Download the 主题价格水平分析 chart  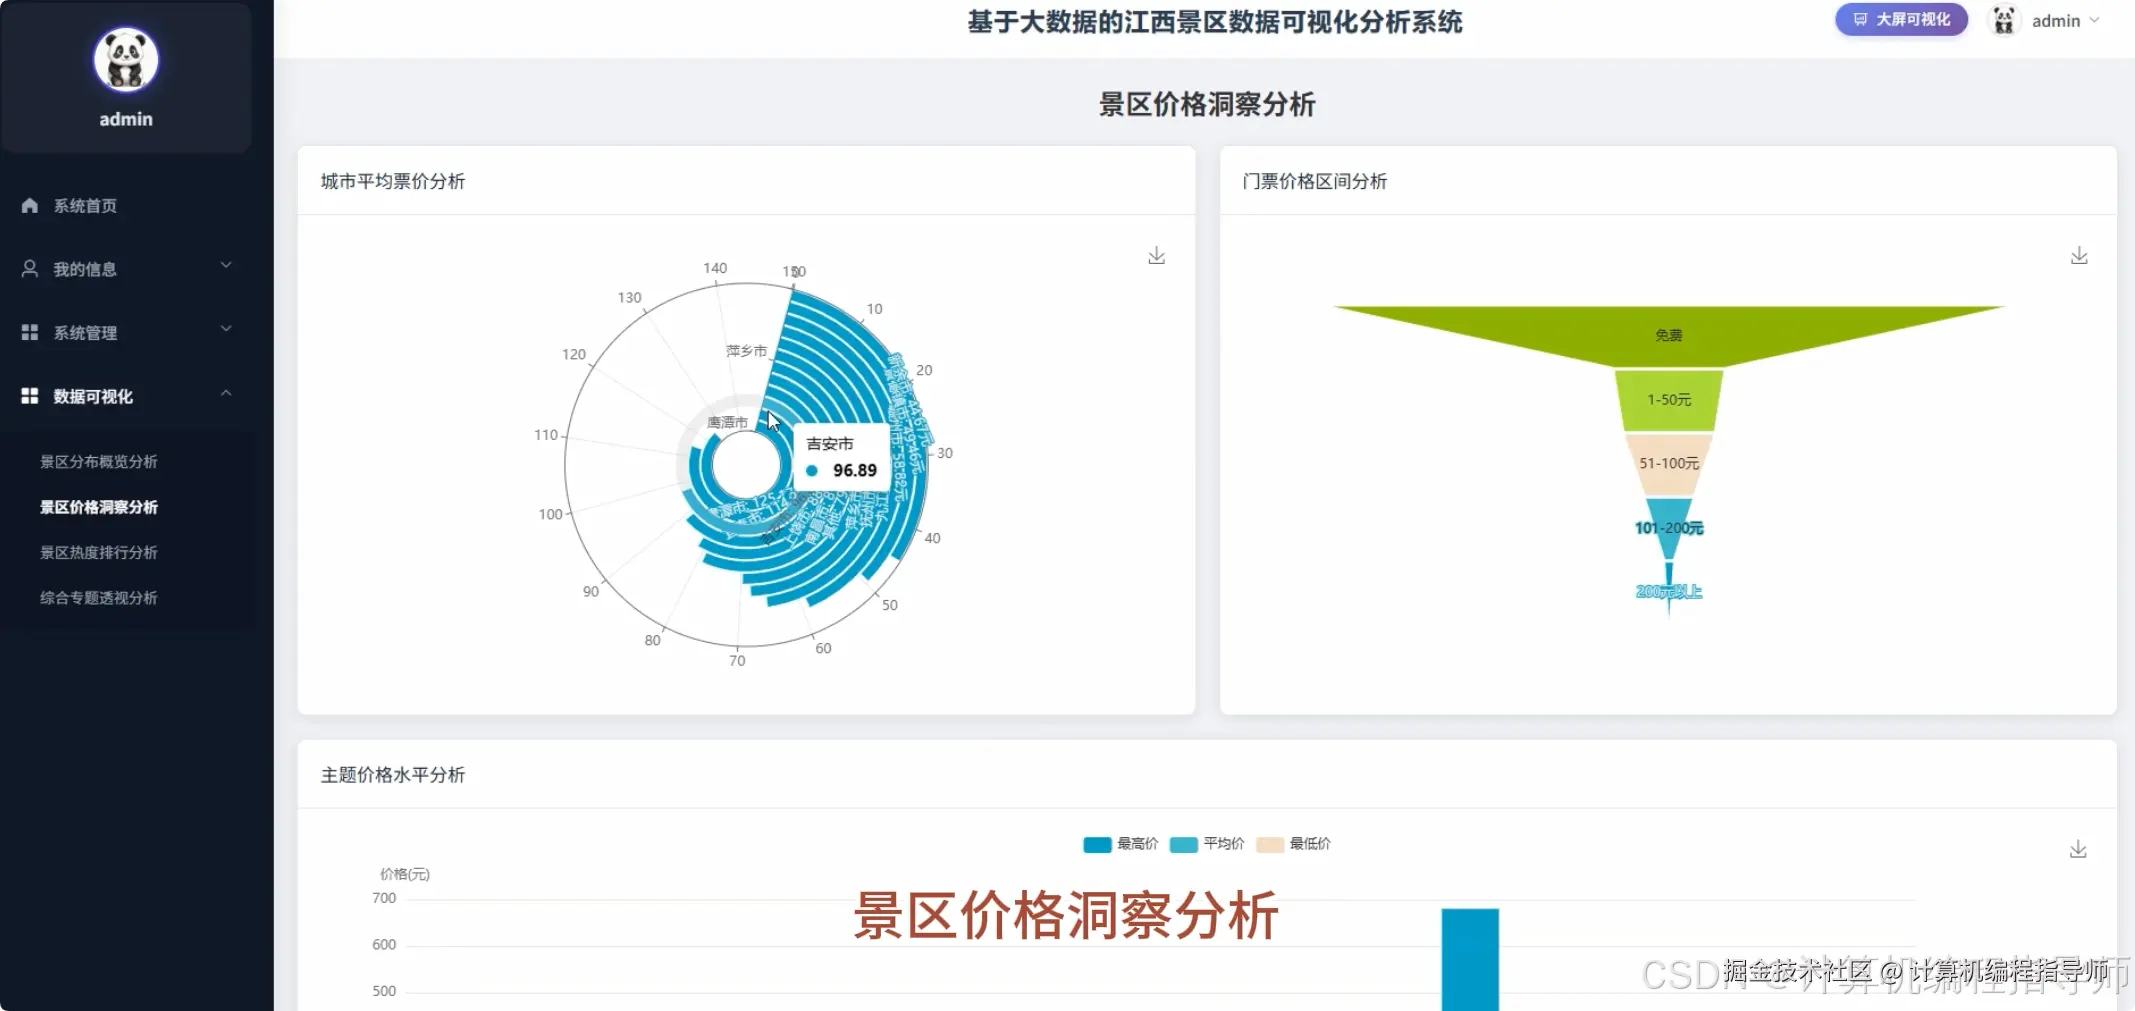point(2079,848)
